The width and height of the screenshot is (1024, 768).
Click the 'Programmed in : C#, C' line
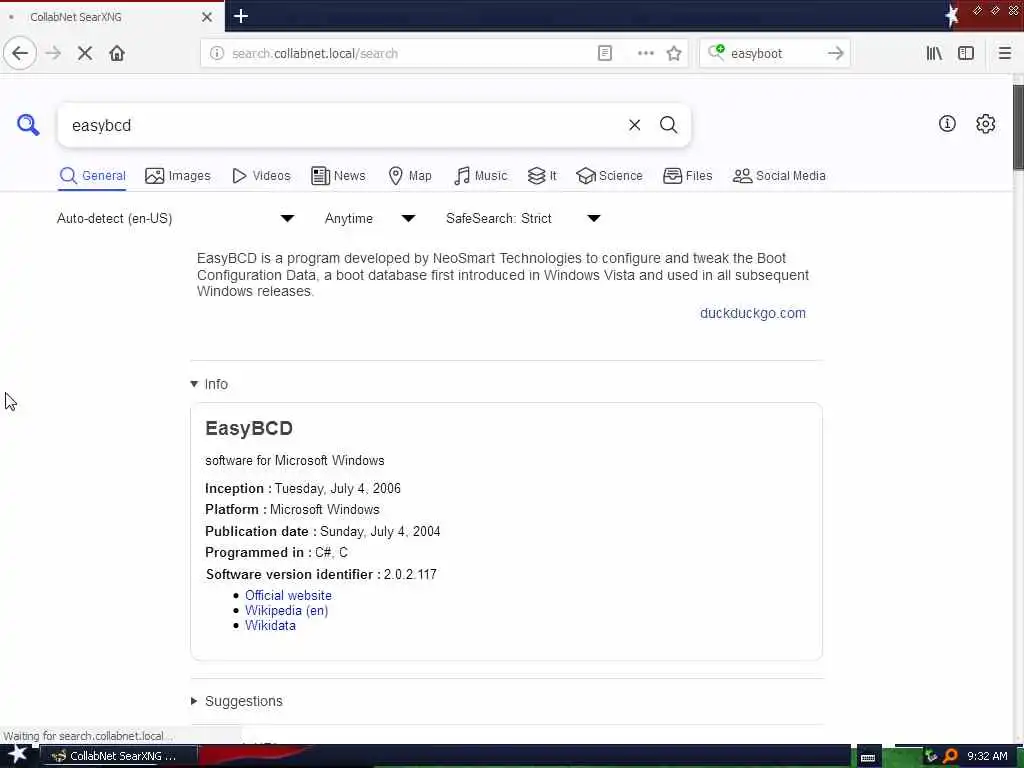click(276, 552)
